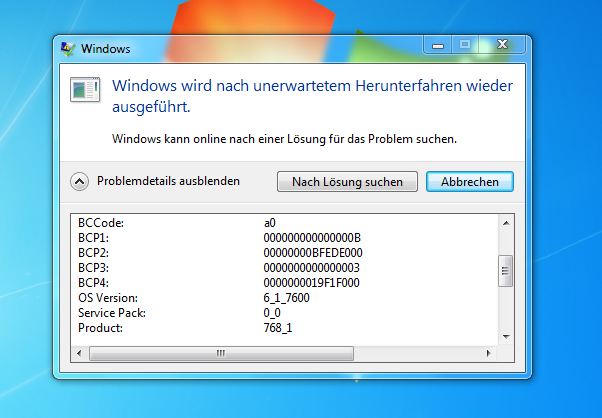
Task: Click value '0000000000000003'
Action: [x=312, y=268]
